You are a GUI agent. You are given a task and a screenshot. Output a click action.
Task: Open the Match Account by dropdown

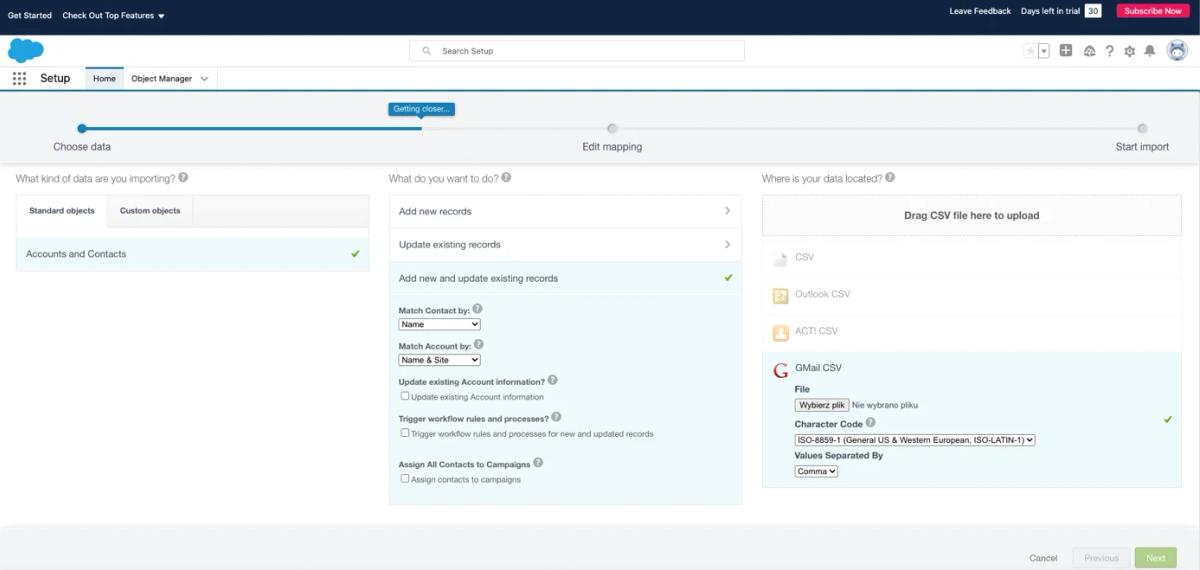440,360
